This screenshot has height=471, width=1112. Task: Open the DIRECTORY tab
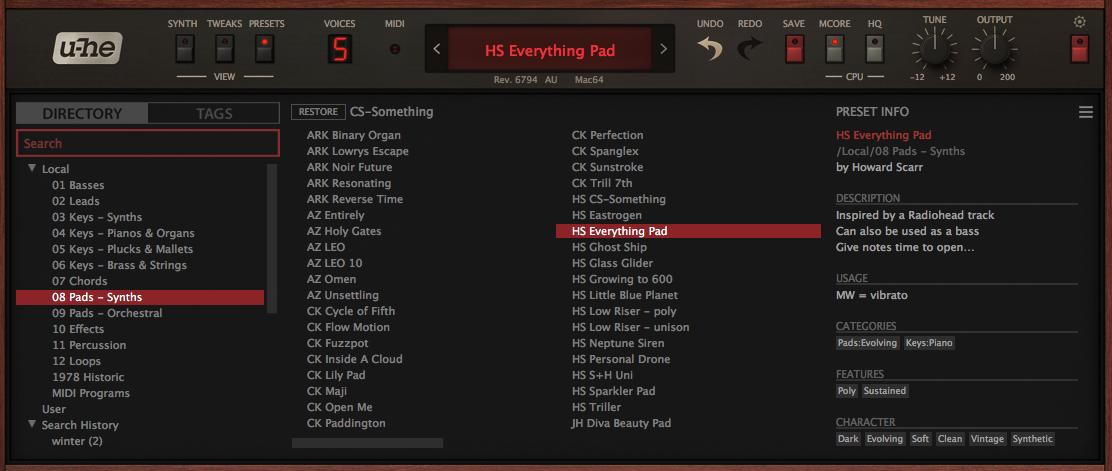point(82,113)
